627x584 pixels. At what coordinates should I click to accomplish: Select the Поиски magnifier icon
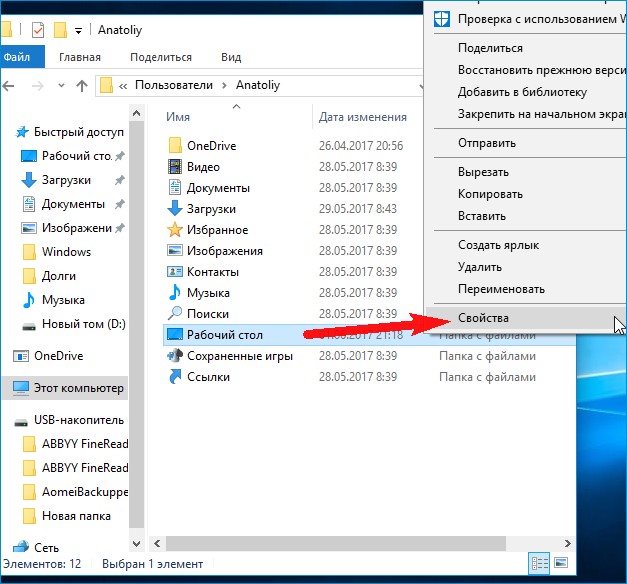tap(175, 314)
